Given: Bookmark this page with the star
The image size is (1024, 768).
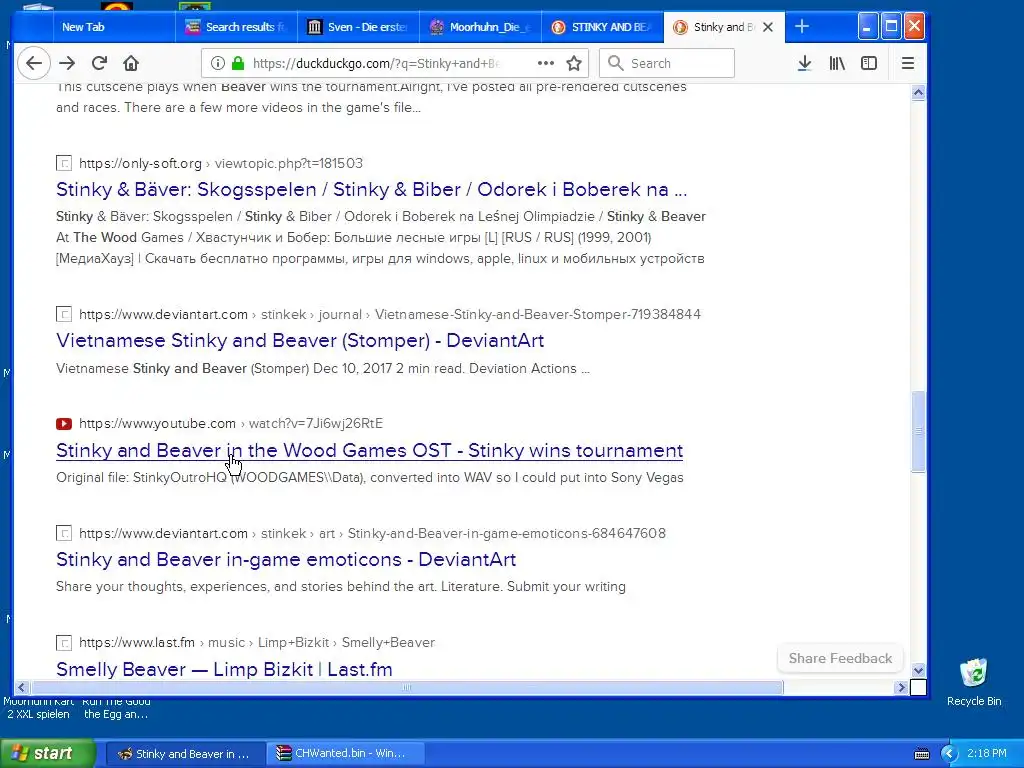Looking at the screenshot, I should click(574, 63).
